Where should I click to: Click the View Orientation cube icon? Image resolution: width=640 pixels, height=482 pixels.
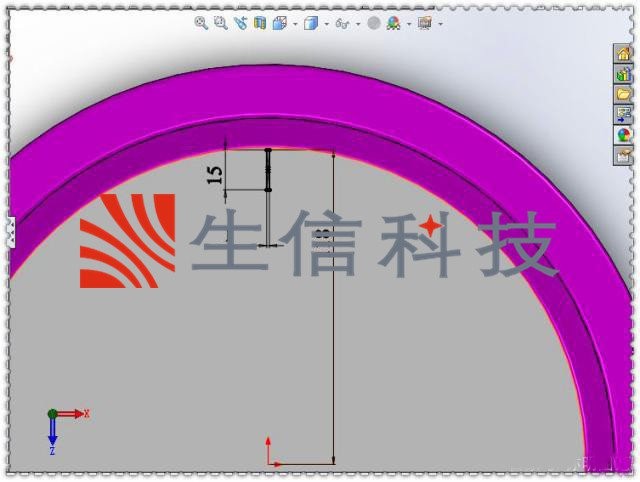tap(280, 23)
